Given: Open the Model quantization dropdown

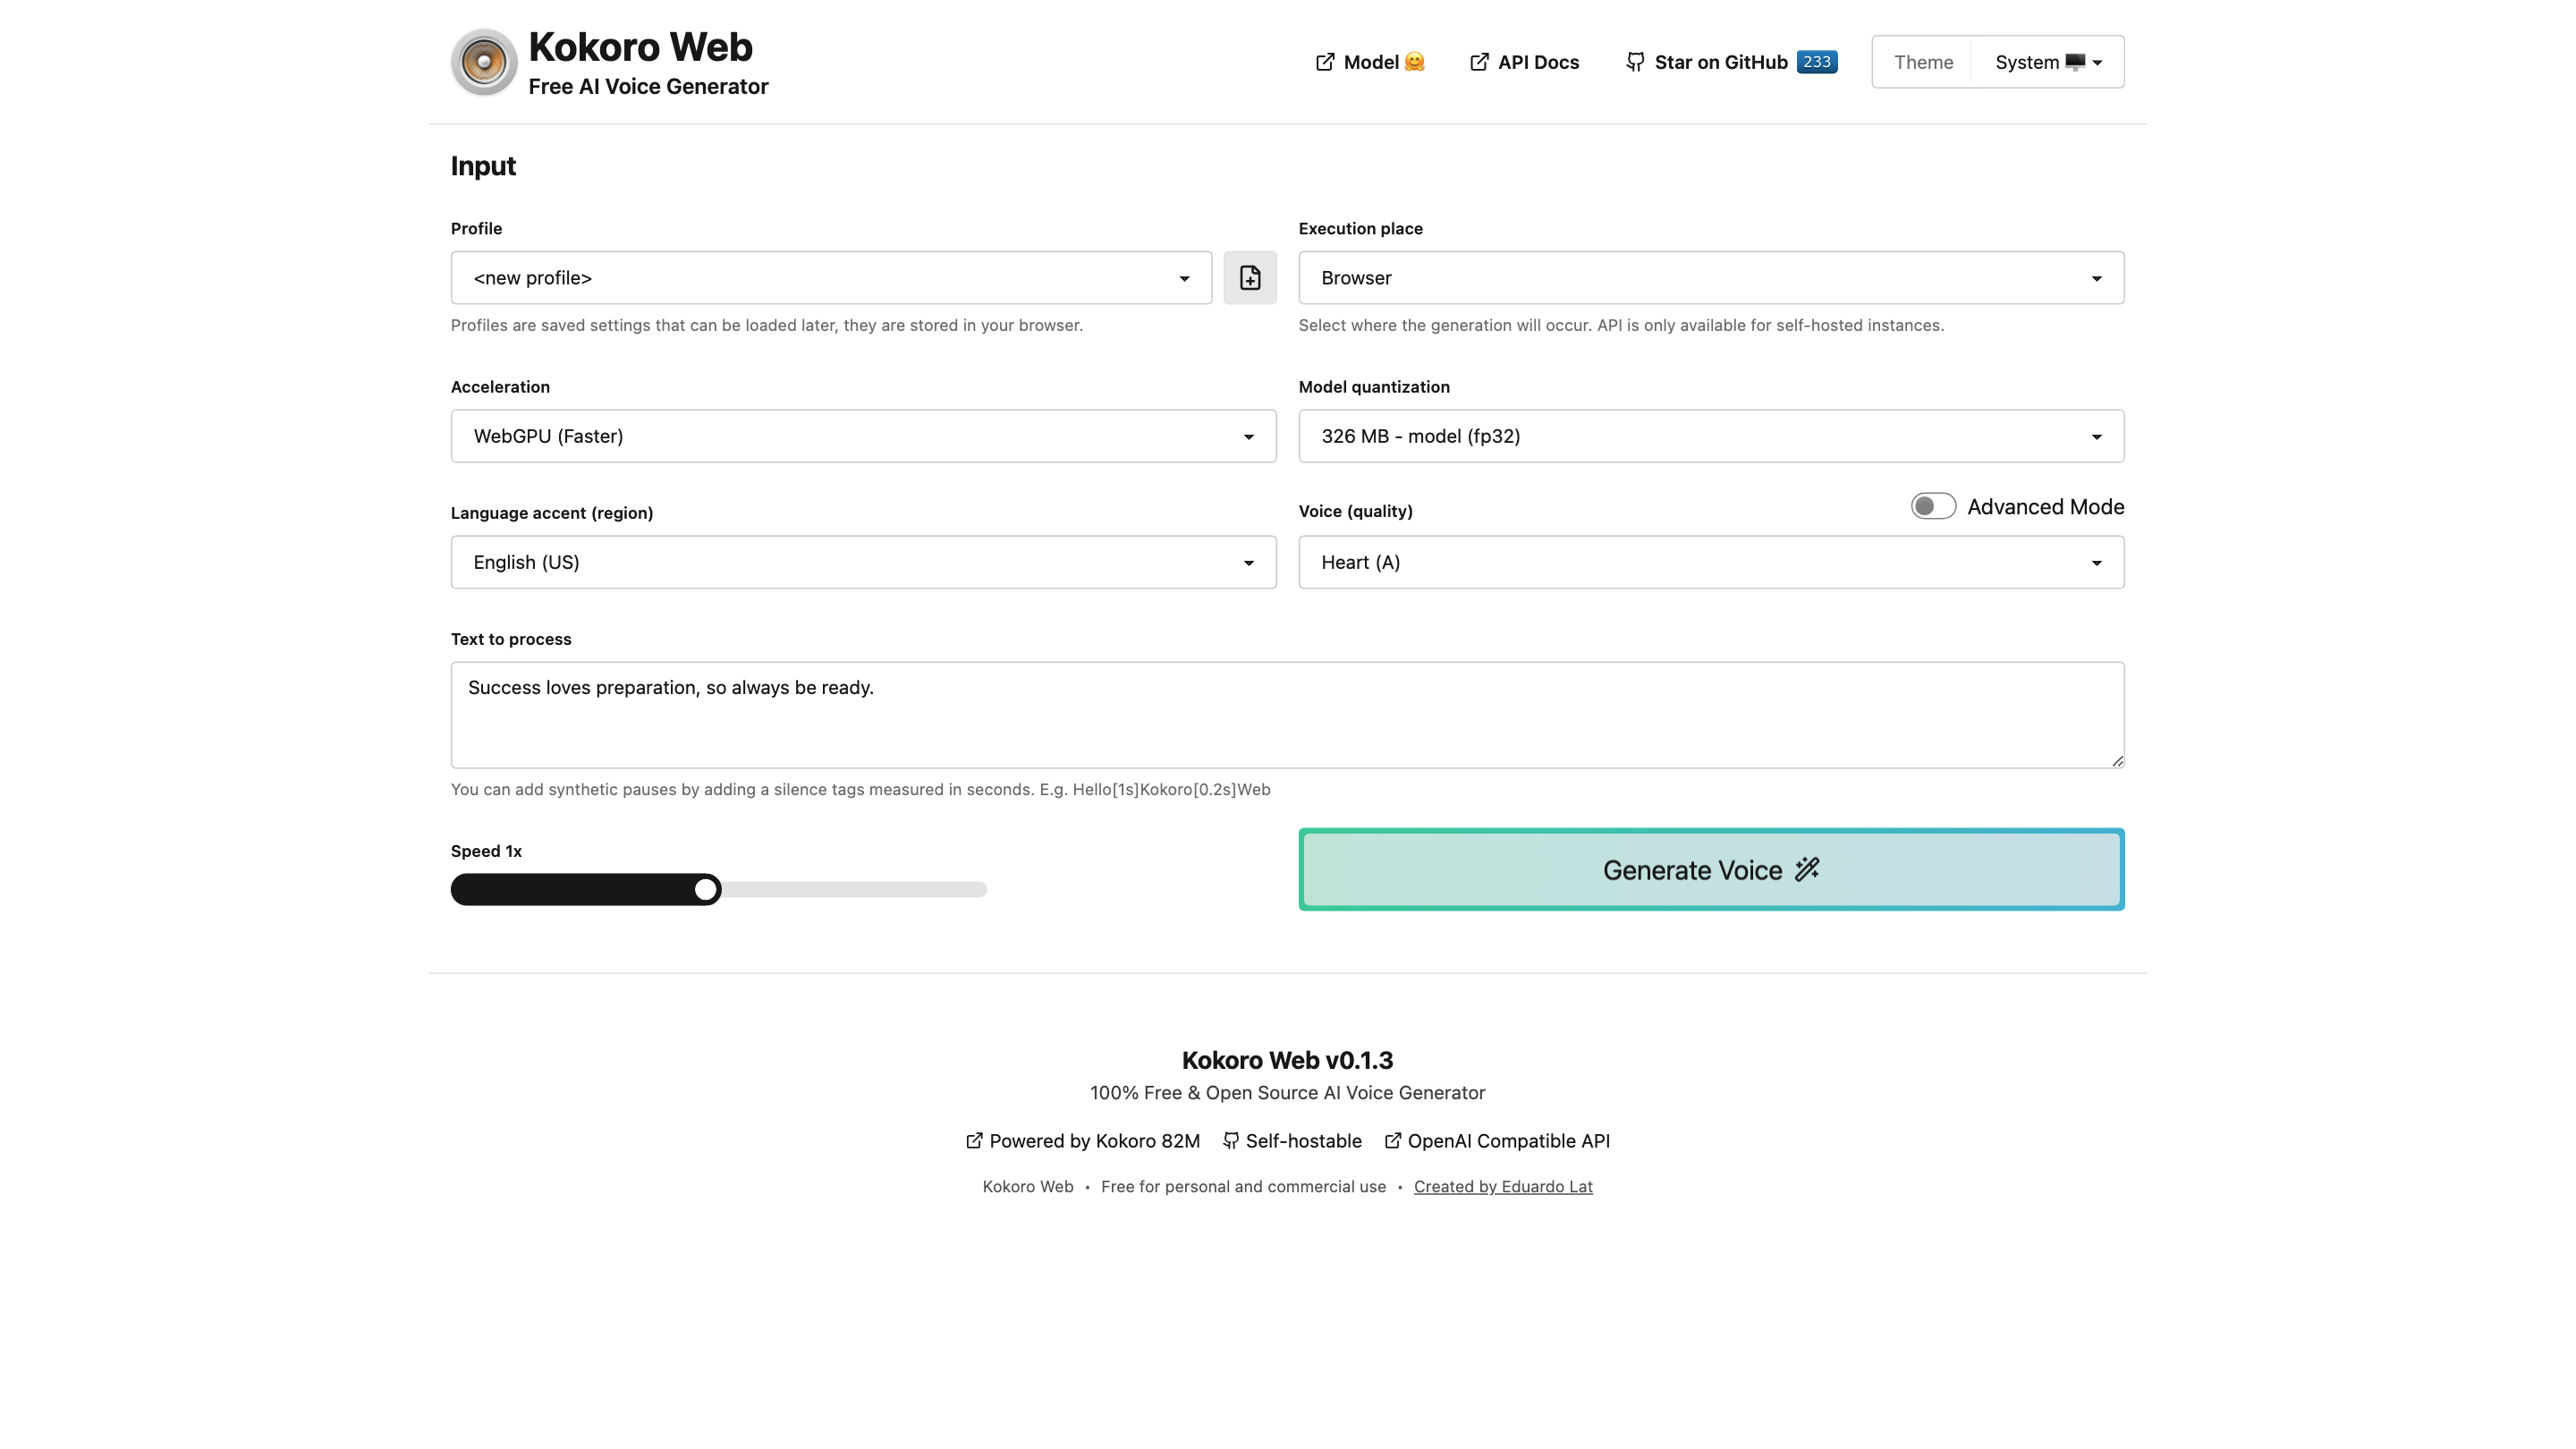Looking at the screenshot, I should click(1710, 436).
